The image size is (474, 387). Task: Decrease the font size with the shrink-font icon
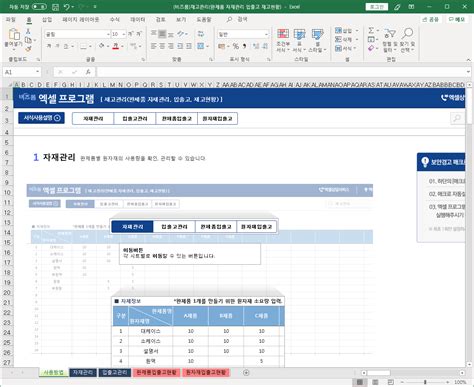coord(139,34)
